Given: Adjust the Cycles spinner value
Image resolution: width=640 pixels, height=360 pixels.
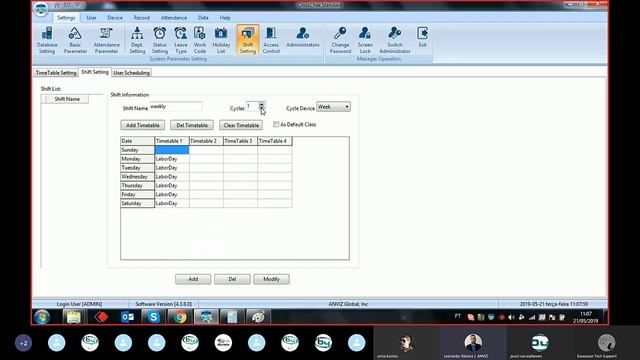Looking at the screenshot, I should [x=262, y=106].
